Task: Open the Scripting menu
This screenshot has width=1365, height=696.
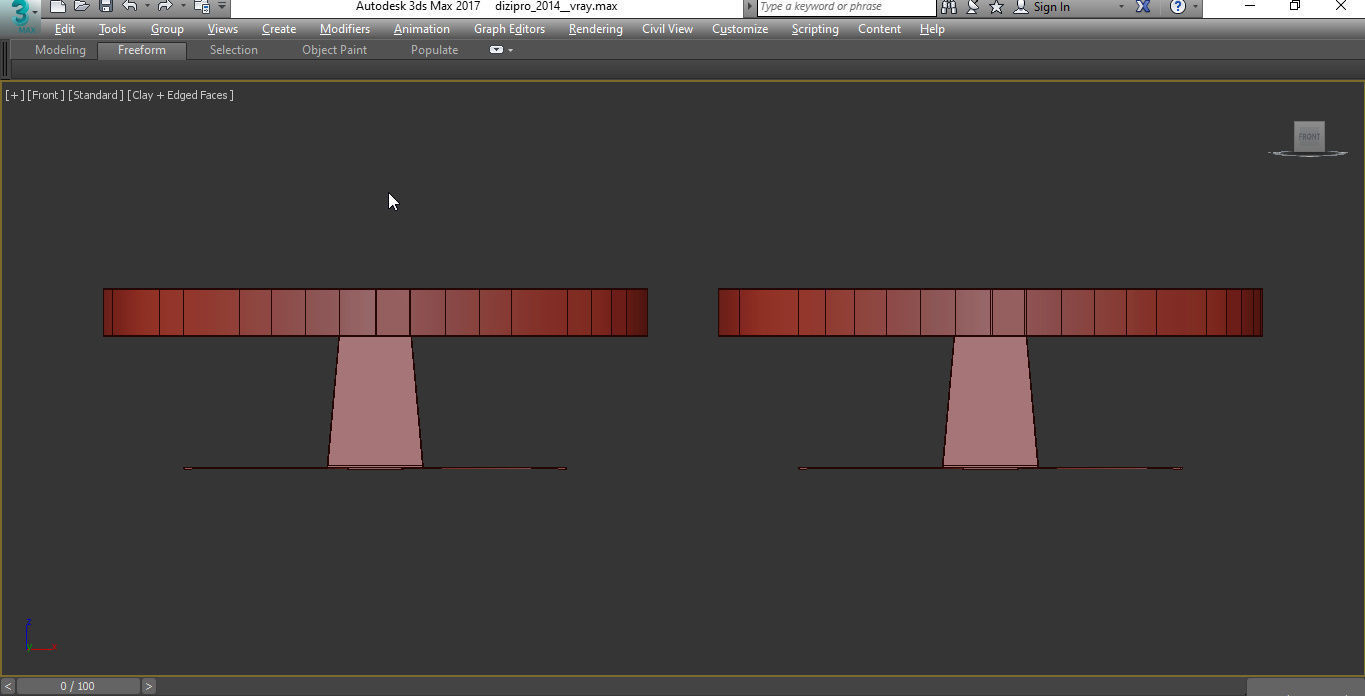Action: coord(815,29)
